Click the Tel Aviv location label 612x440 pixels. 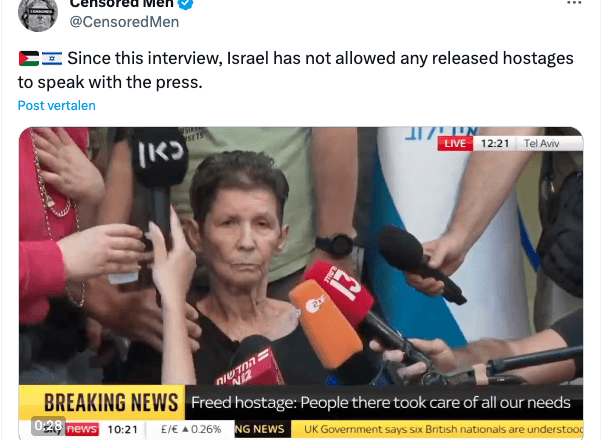tap(541, 143)
